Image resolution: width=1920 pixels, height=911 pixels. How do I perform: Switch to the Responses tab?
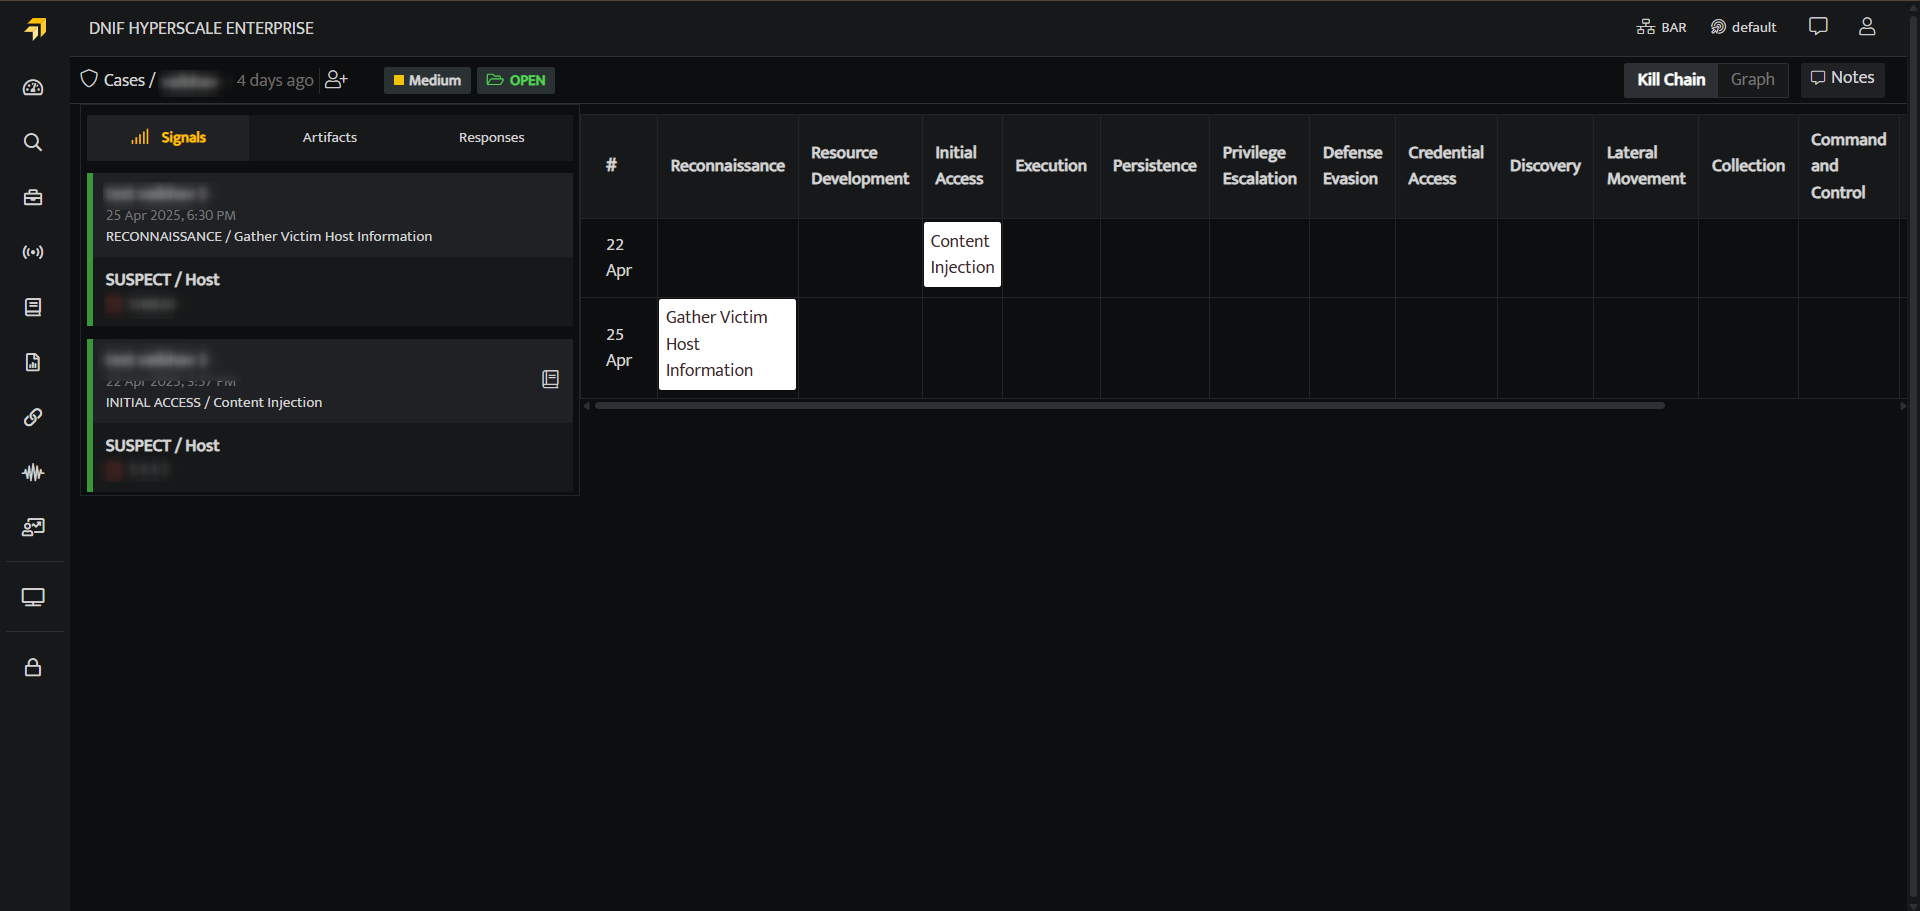[x=491, y=137]
